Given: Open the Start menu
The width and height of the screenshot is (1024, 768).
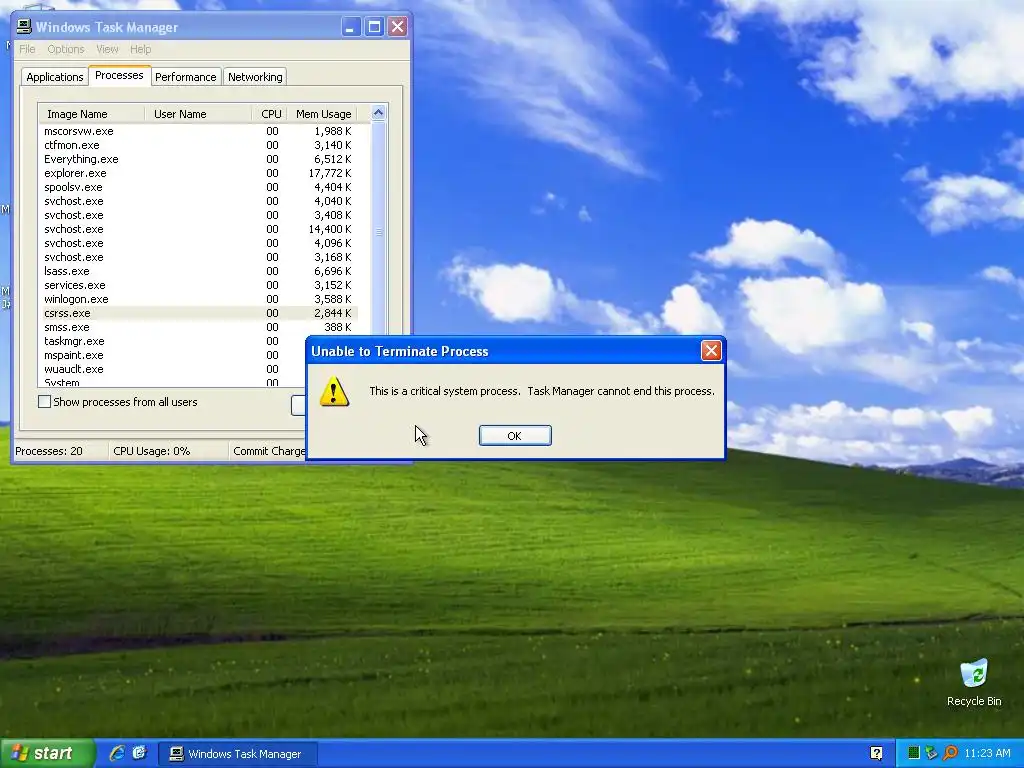Looking at the screenshot, I should [x=47, y=753].
